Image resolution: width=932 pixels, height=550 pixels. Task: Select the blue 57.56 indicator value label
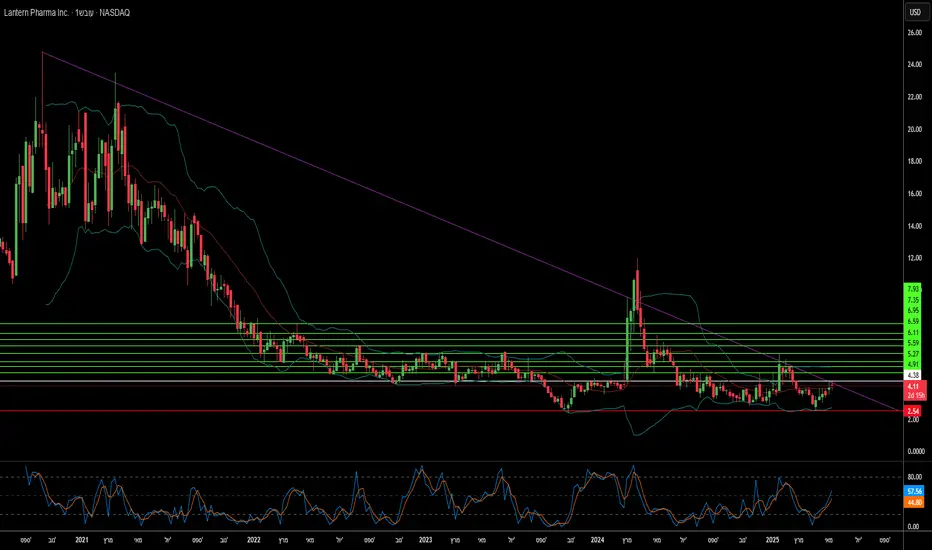(912, 492)
